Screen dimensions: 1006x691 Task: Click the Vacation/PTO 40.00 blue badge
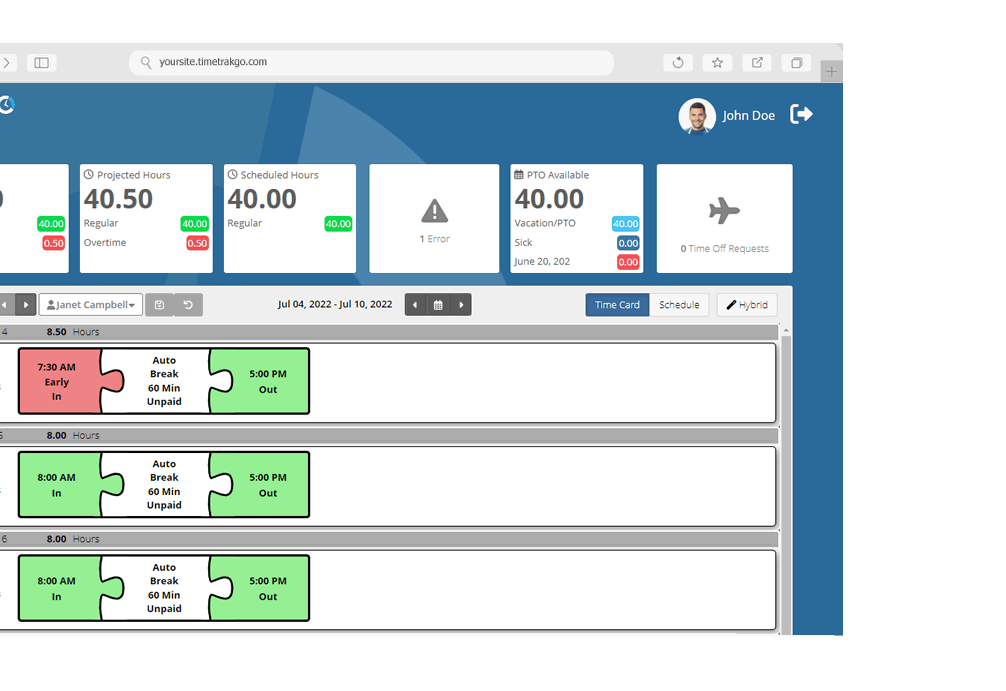click(626, 223)
